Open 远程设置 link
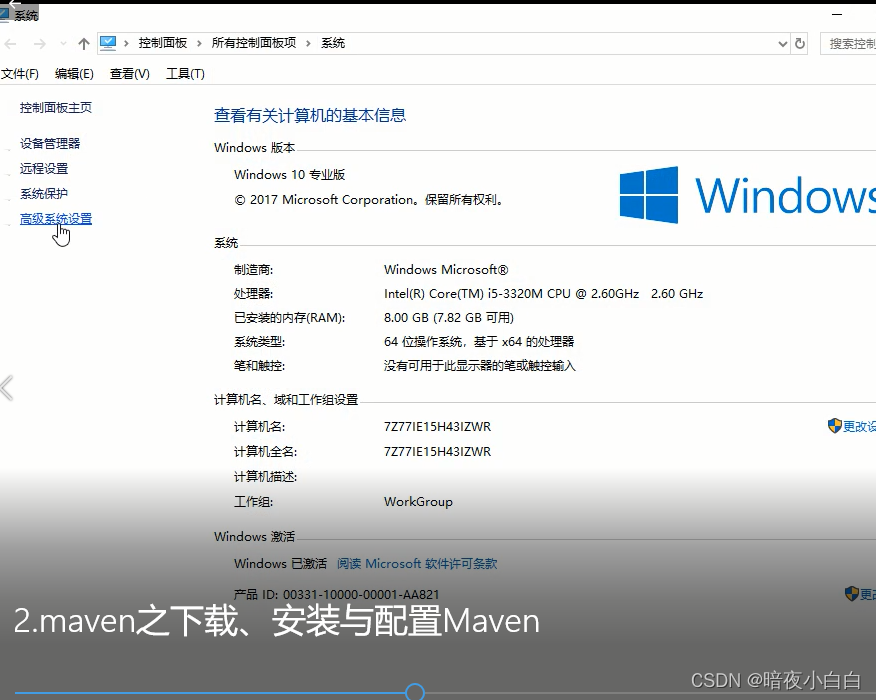 (44, 169)
